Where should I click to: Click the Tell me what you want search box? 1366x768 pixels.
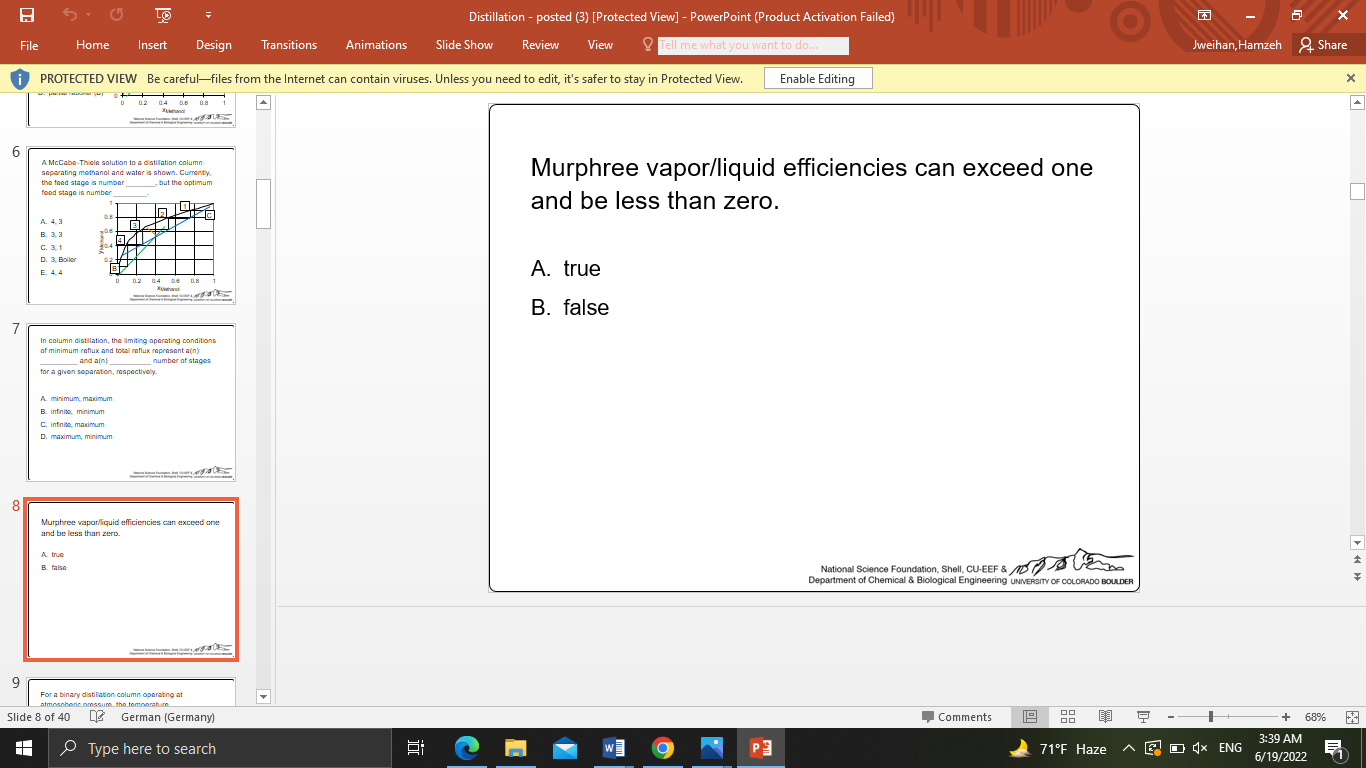click(753, 45)
